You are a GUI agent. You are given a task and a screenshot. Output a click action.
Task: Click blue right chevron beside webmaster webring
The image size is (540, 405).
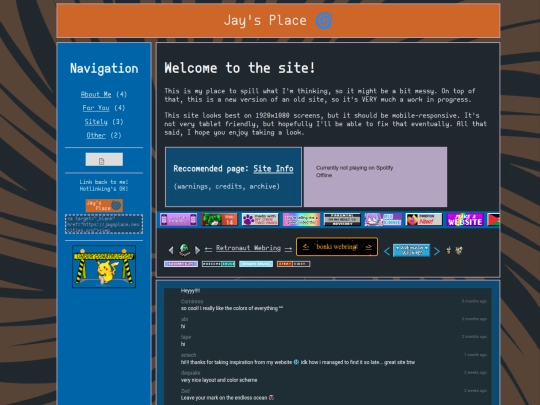(437, 251)
